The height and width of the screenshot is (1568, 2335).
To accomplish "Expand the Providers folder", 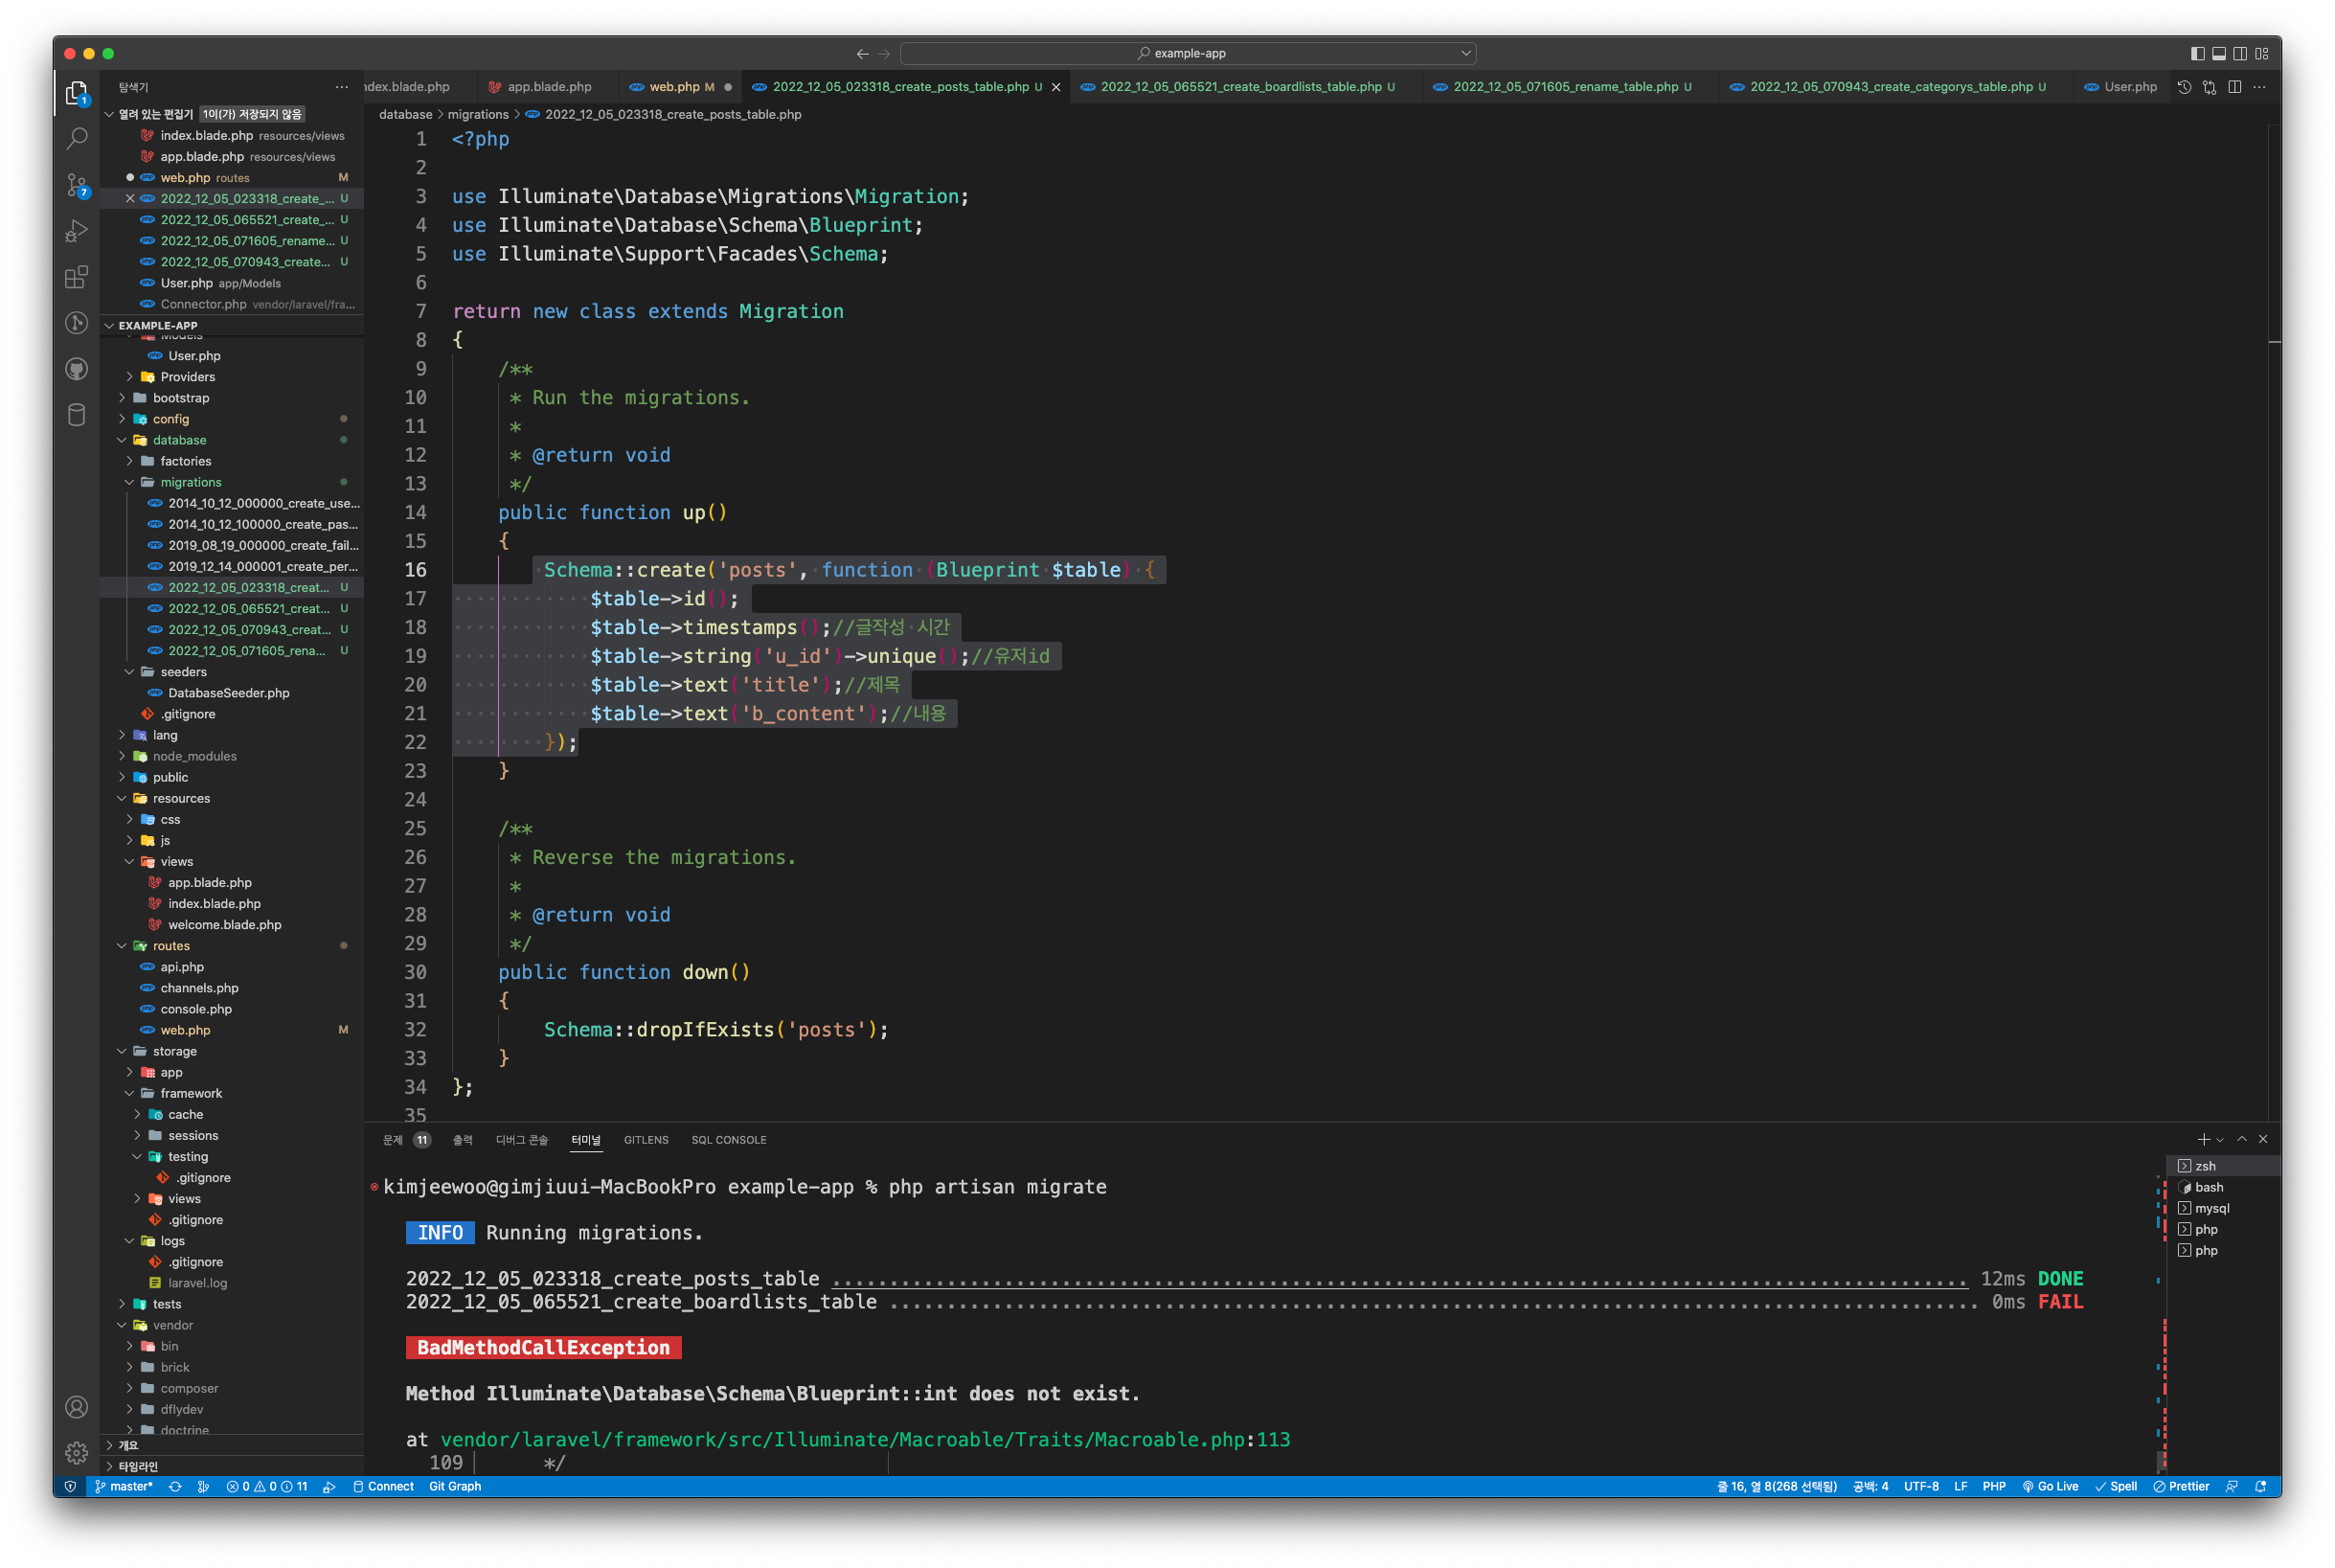I will click(187, 377).
